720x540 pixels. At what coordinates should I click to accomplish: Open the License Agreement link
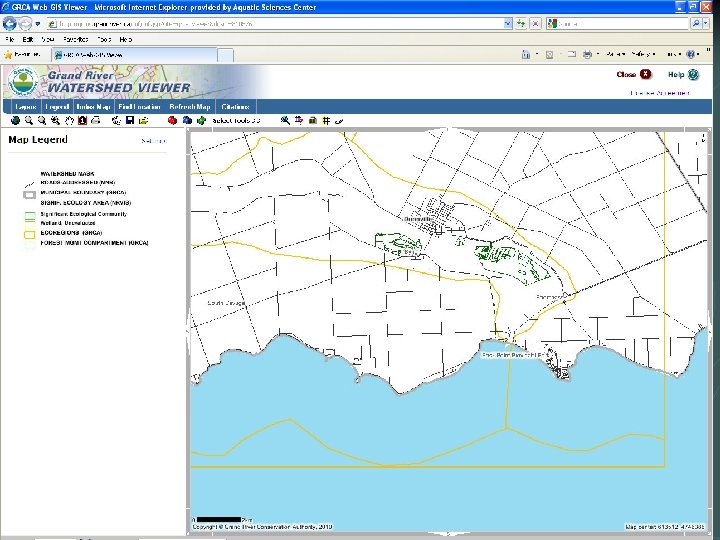(659, 93)
